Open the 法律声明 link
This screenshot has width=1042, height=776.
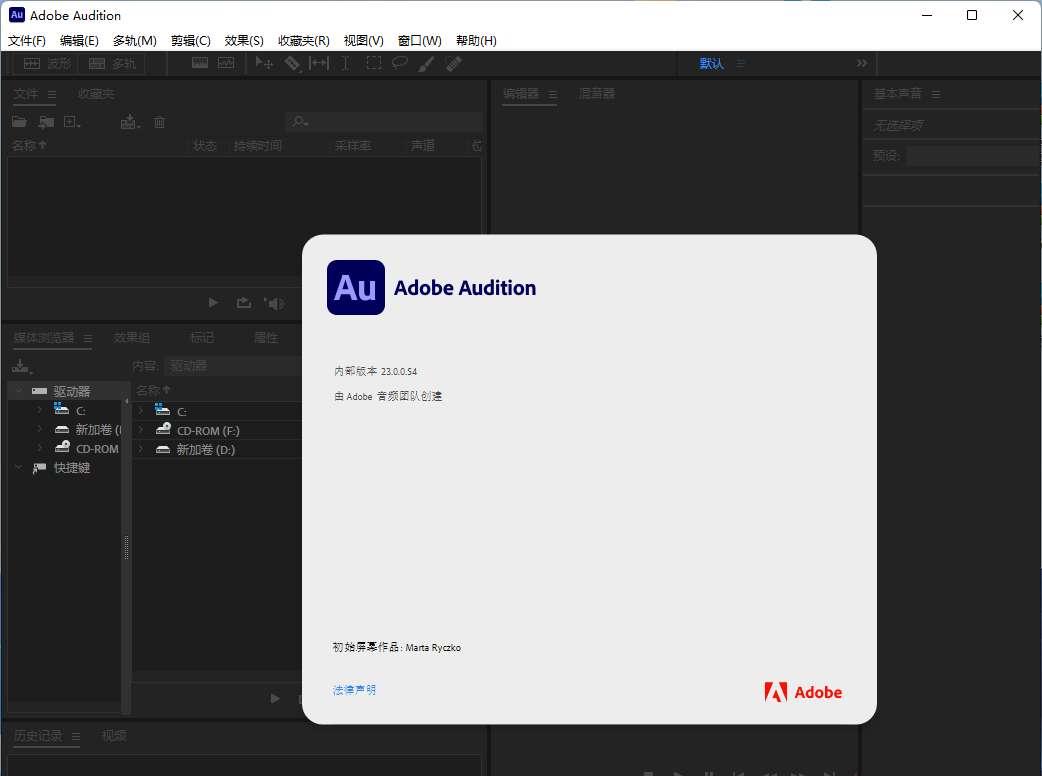coord(354,689)
